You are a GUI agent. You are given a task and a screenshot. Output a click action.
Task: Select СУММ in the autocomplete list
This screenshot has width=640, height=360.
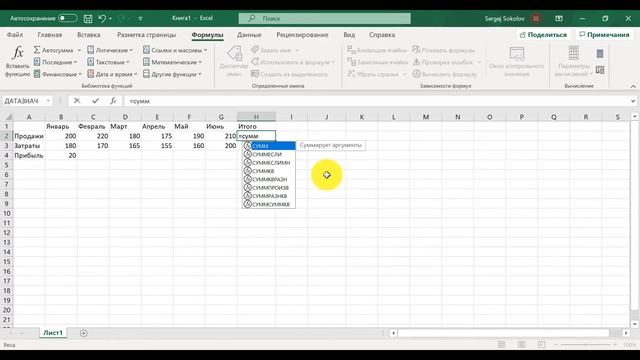[269, 146]
